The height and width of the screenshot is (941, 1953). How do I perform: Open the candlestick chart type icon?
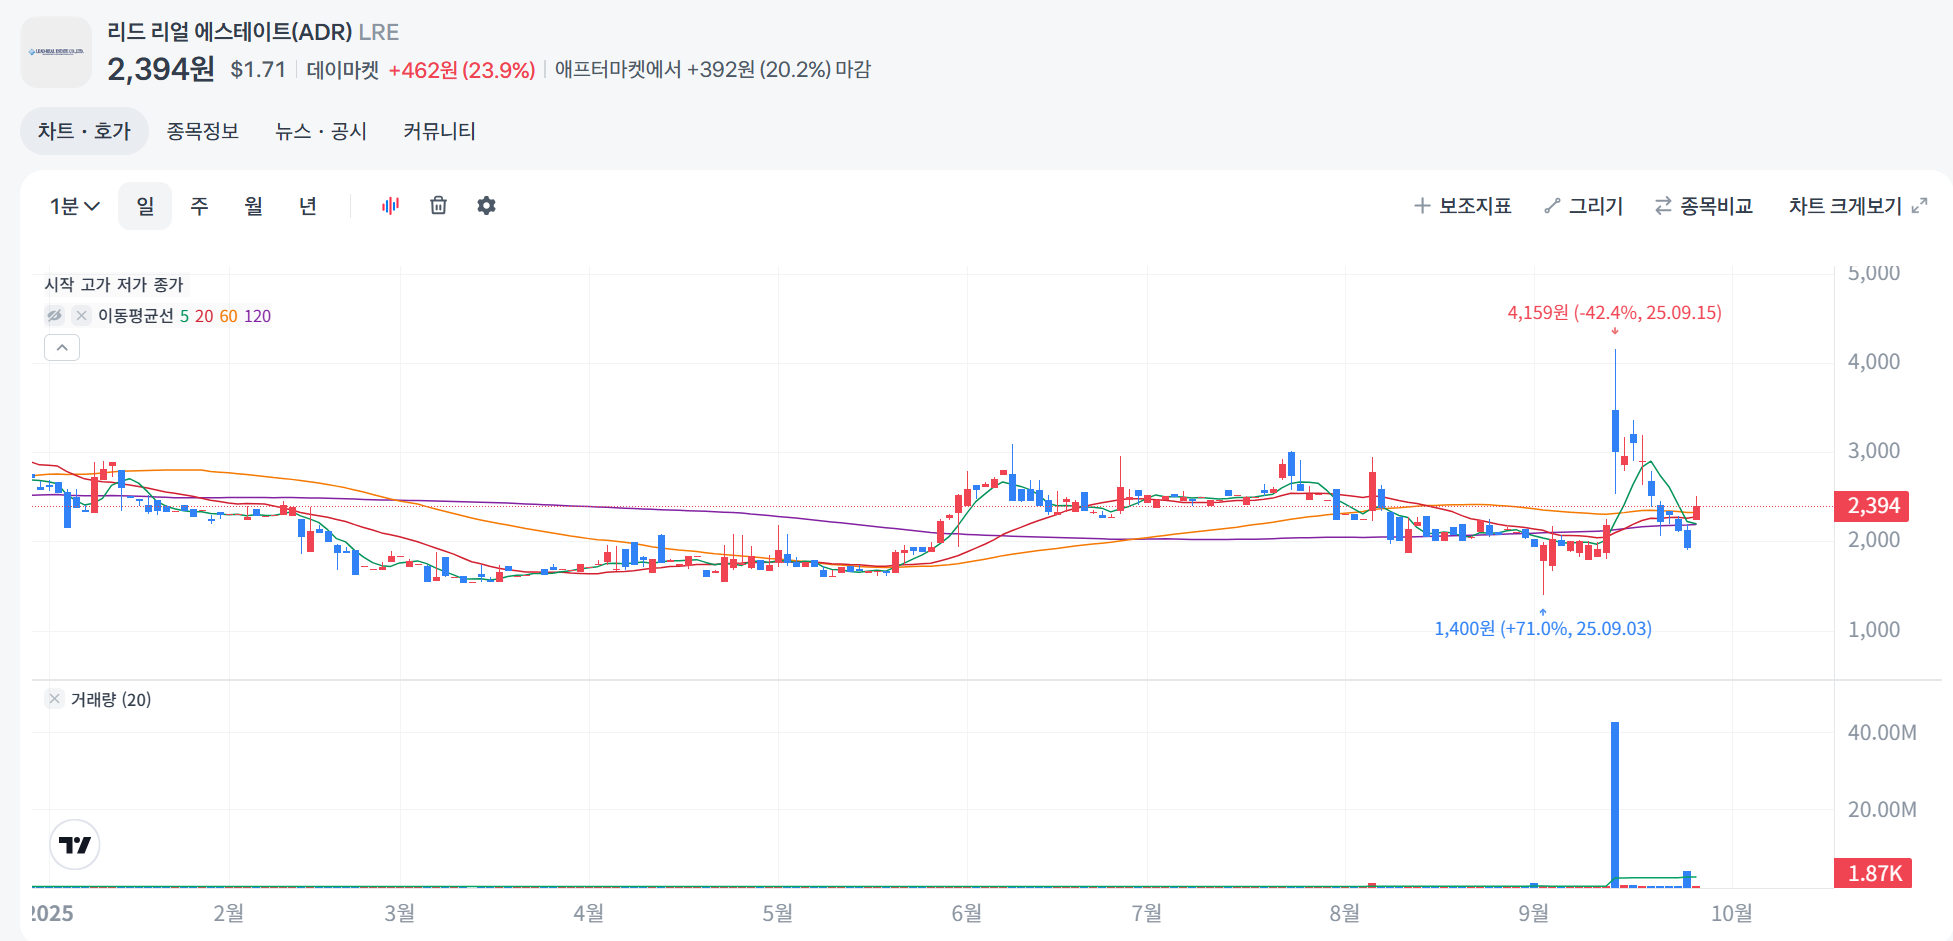coord(390,205)
